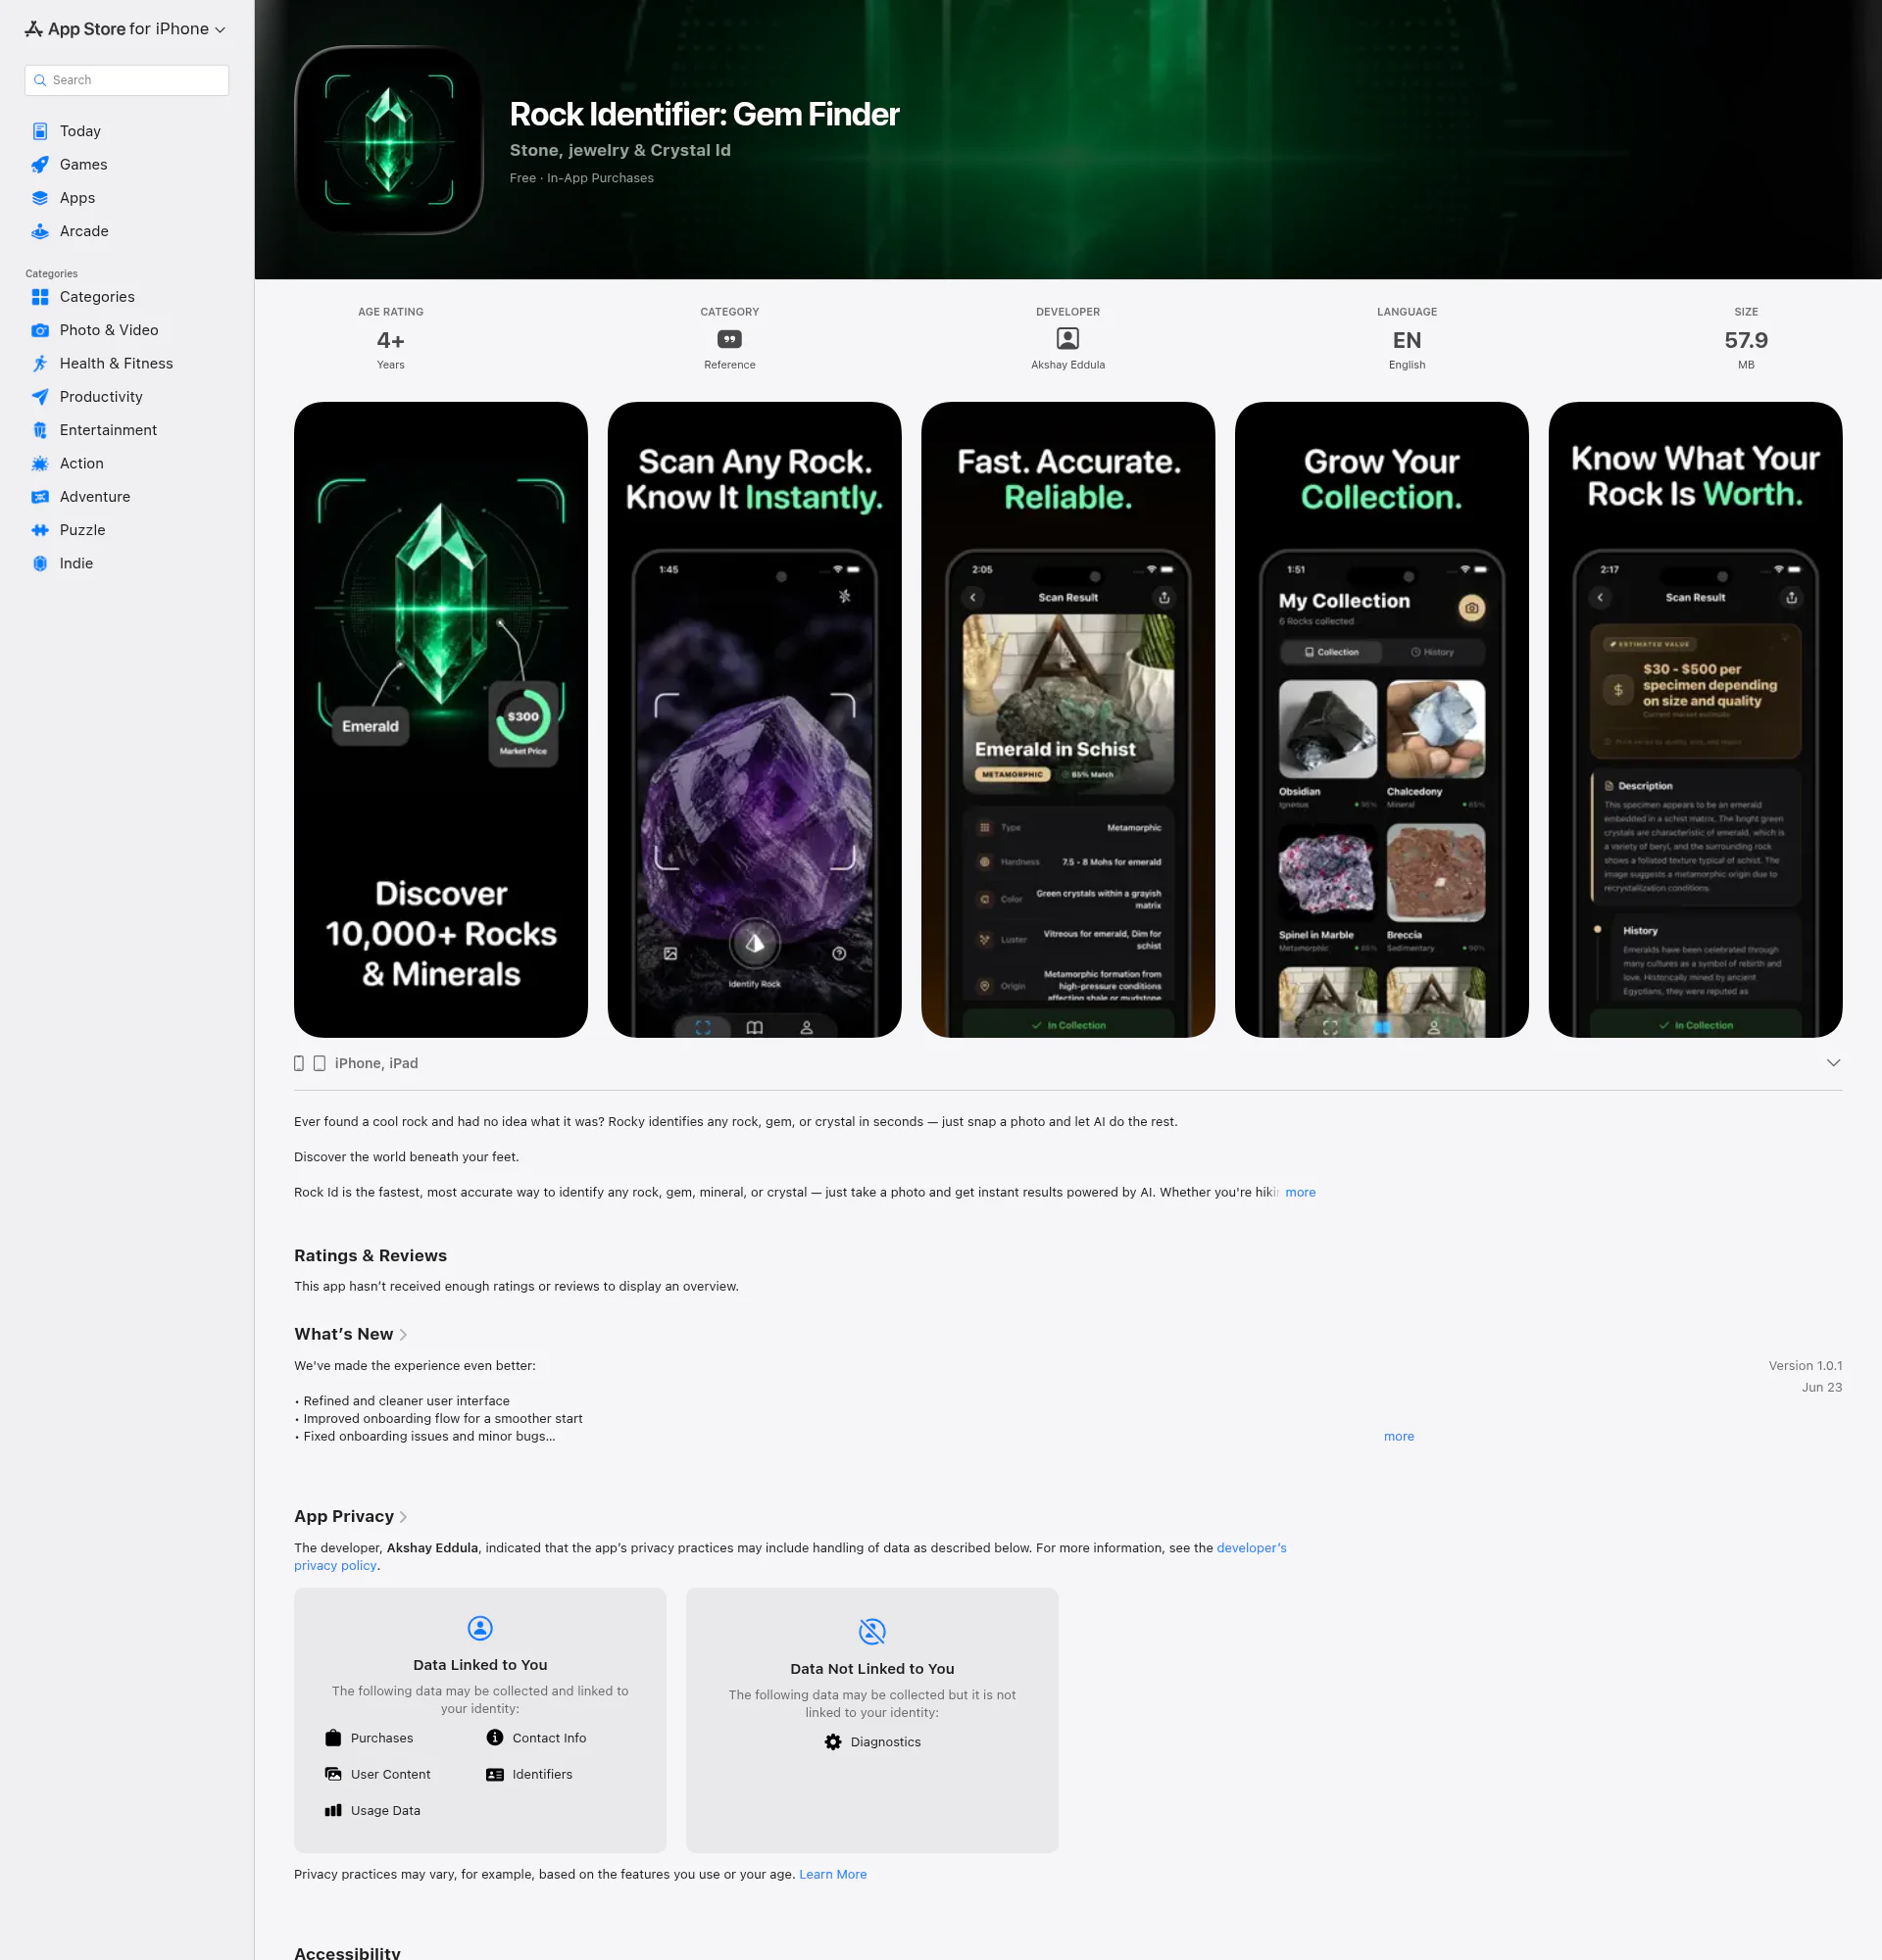
Task: Click the Contact Info icon
Action: (x=495, y=1738)
